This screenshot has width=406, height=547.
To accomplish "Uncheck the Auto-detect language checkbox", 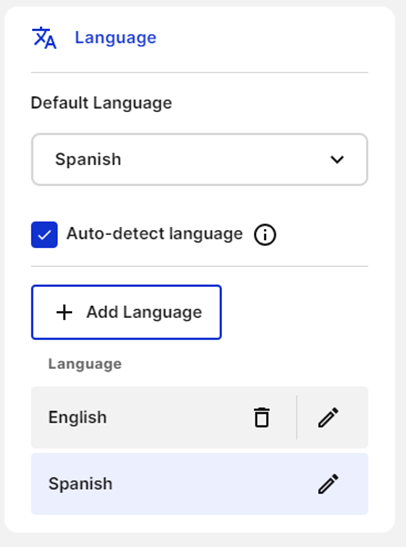I will [x=44, y=235].
